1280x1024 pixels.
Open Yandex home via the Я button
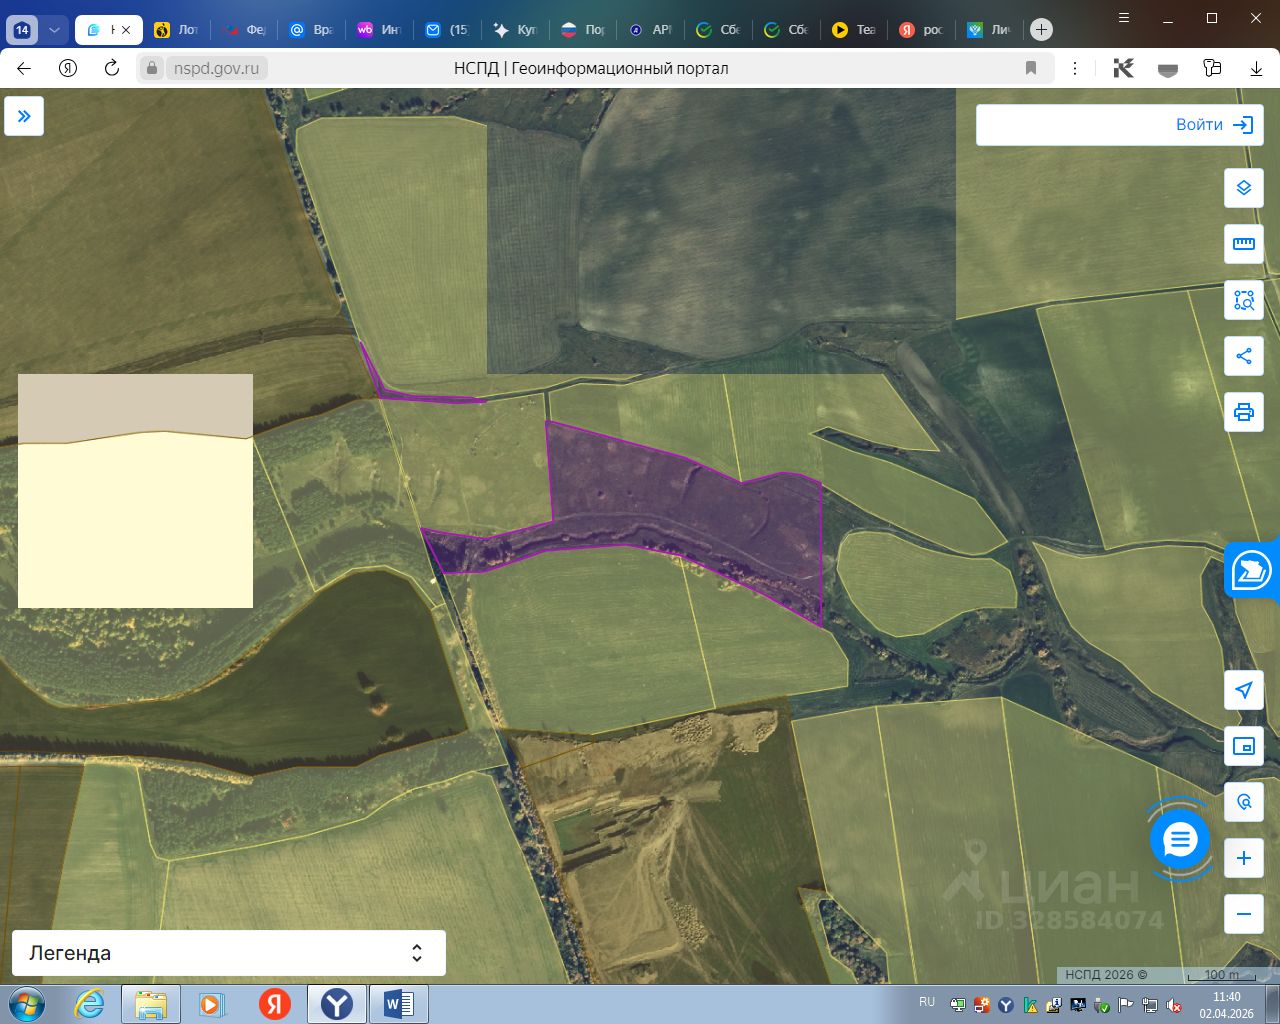point(68,68)
